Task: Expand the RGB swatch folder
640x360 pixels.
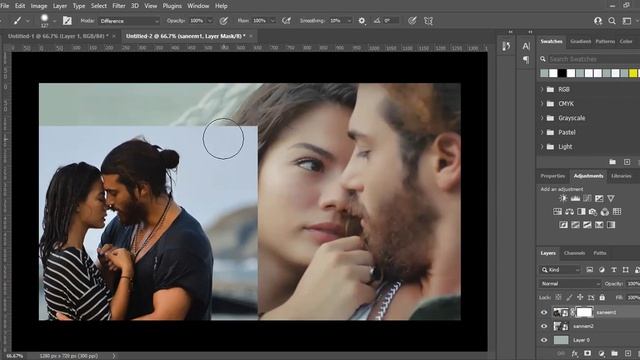Action: coord(542,89)
